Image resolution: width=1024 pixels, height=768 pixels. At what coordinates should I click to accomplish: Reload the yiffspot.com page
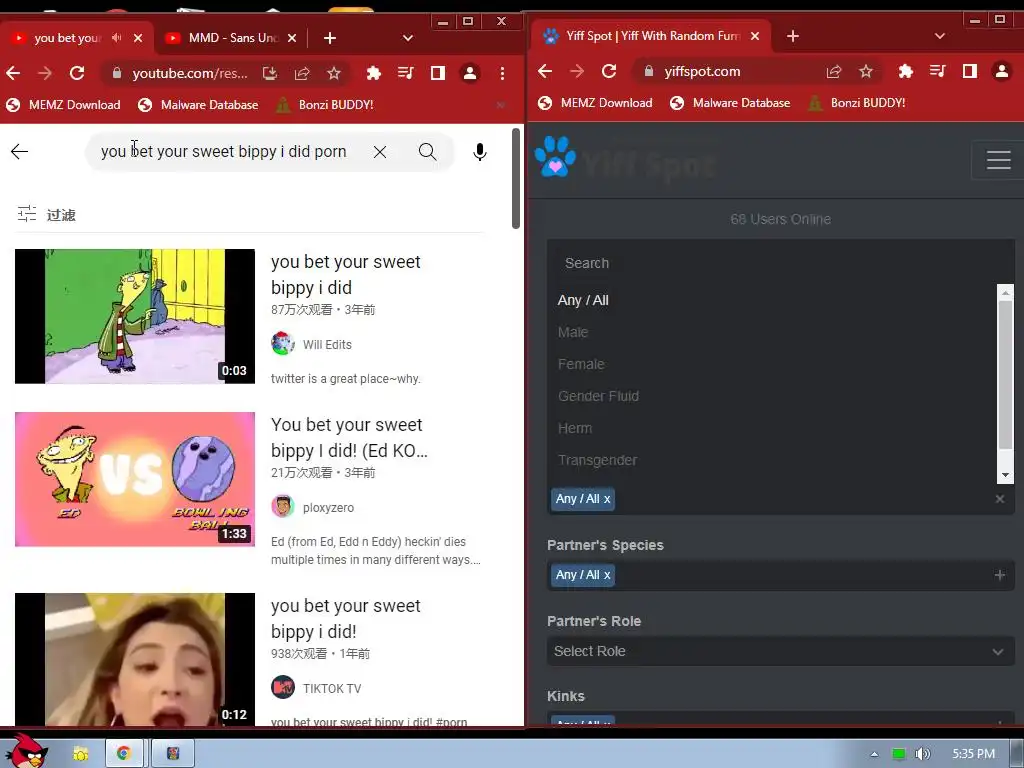[609, 71]
